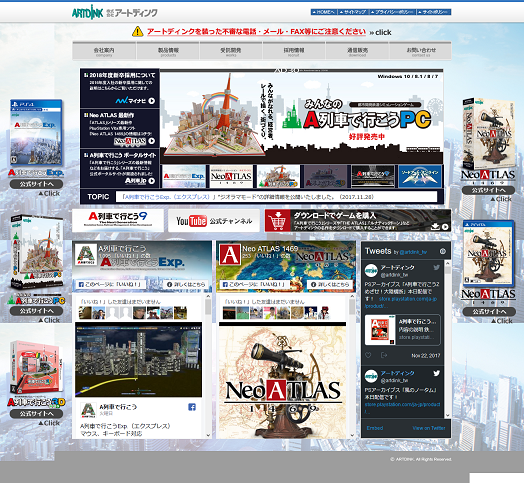Open the A列車で行こう store card in tweet
This screenshot has width=524, height=483.
tap(402, 330)
